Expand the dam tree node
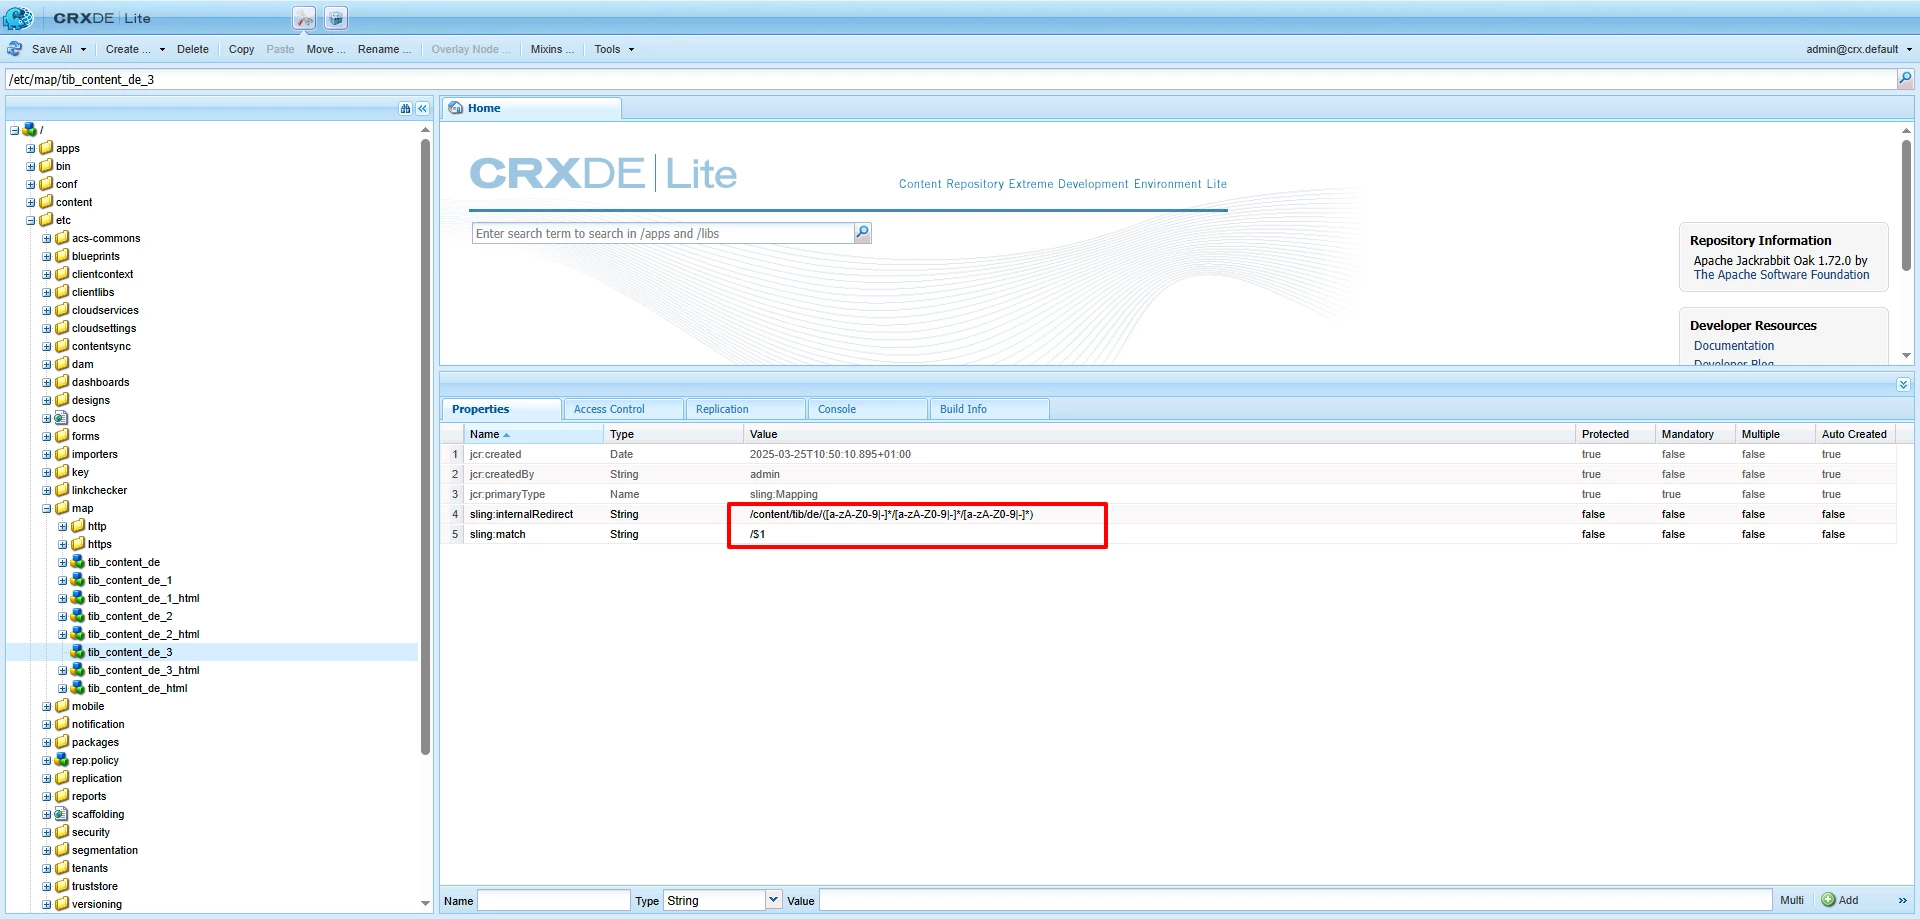Viewport: 1920px width, 919px height. [x=46, y=364]
